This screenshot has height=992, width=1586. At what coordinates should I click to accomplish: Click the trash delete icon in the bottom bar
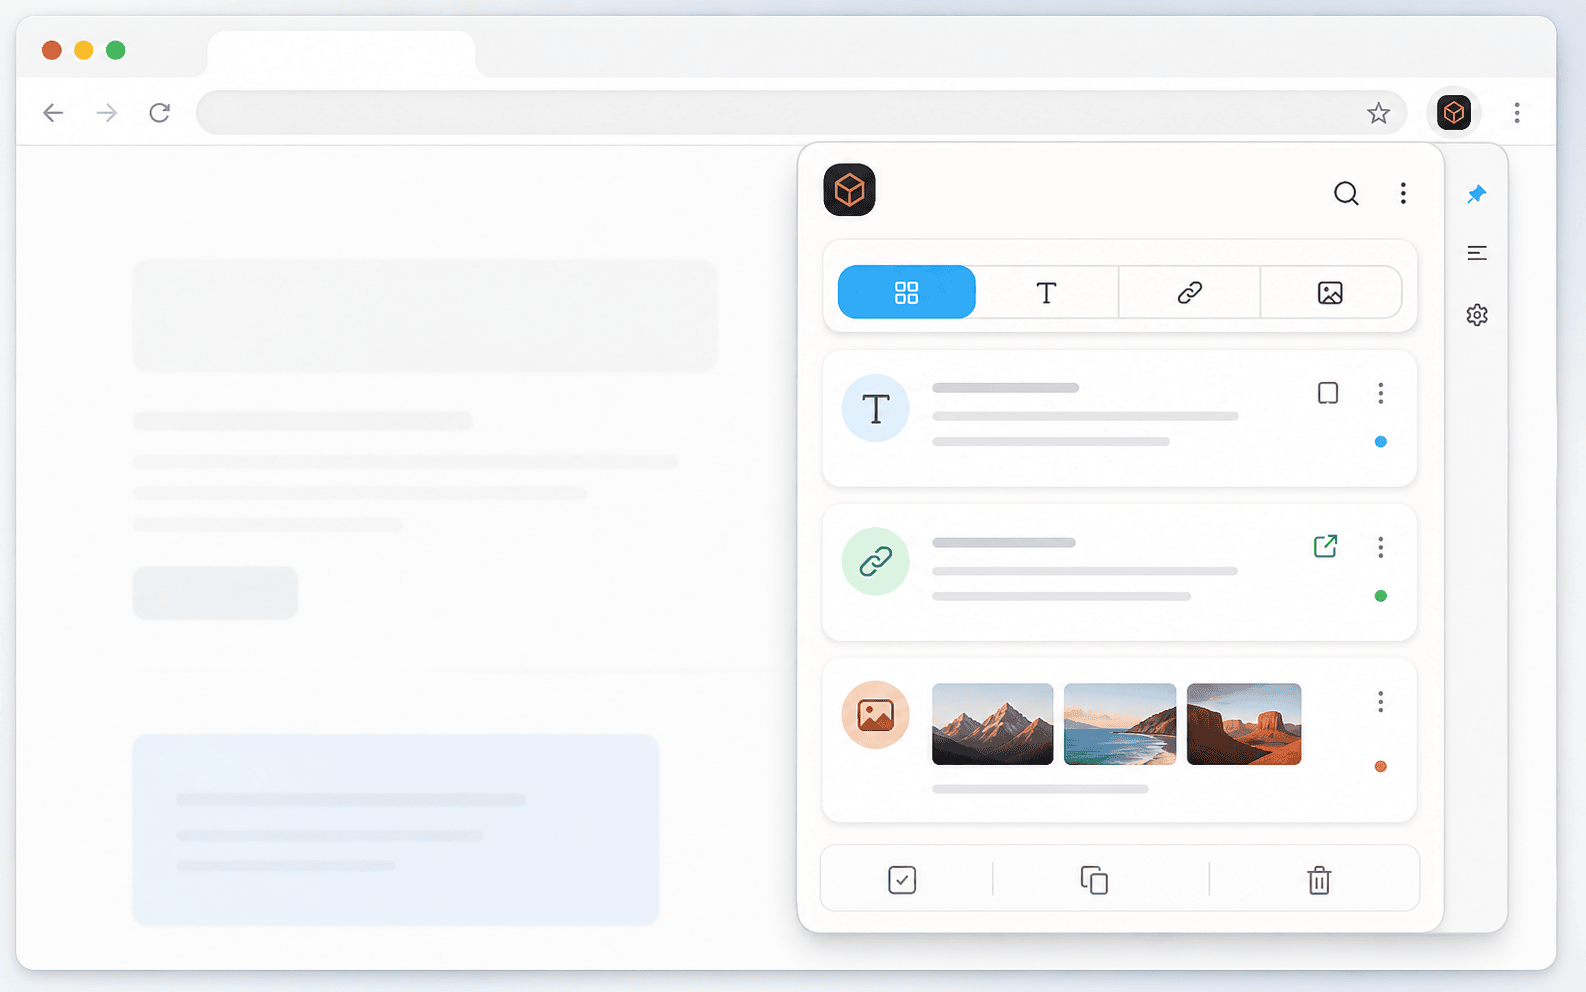pos(1320,880)
